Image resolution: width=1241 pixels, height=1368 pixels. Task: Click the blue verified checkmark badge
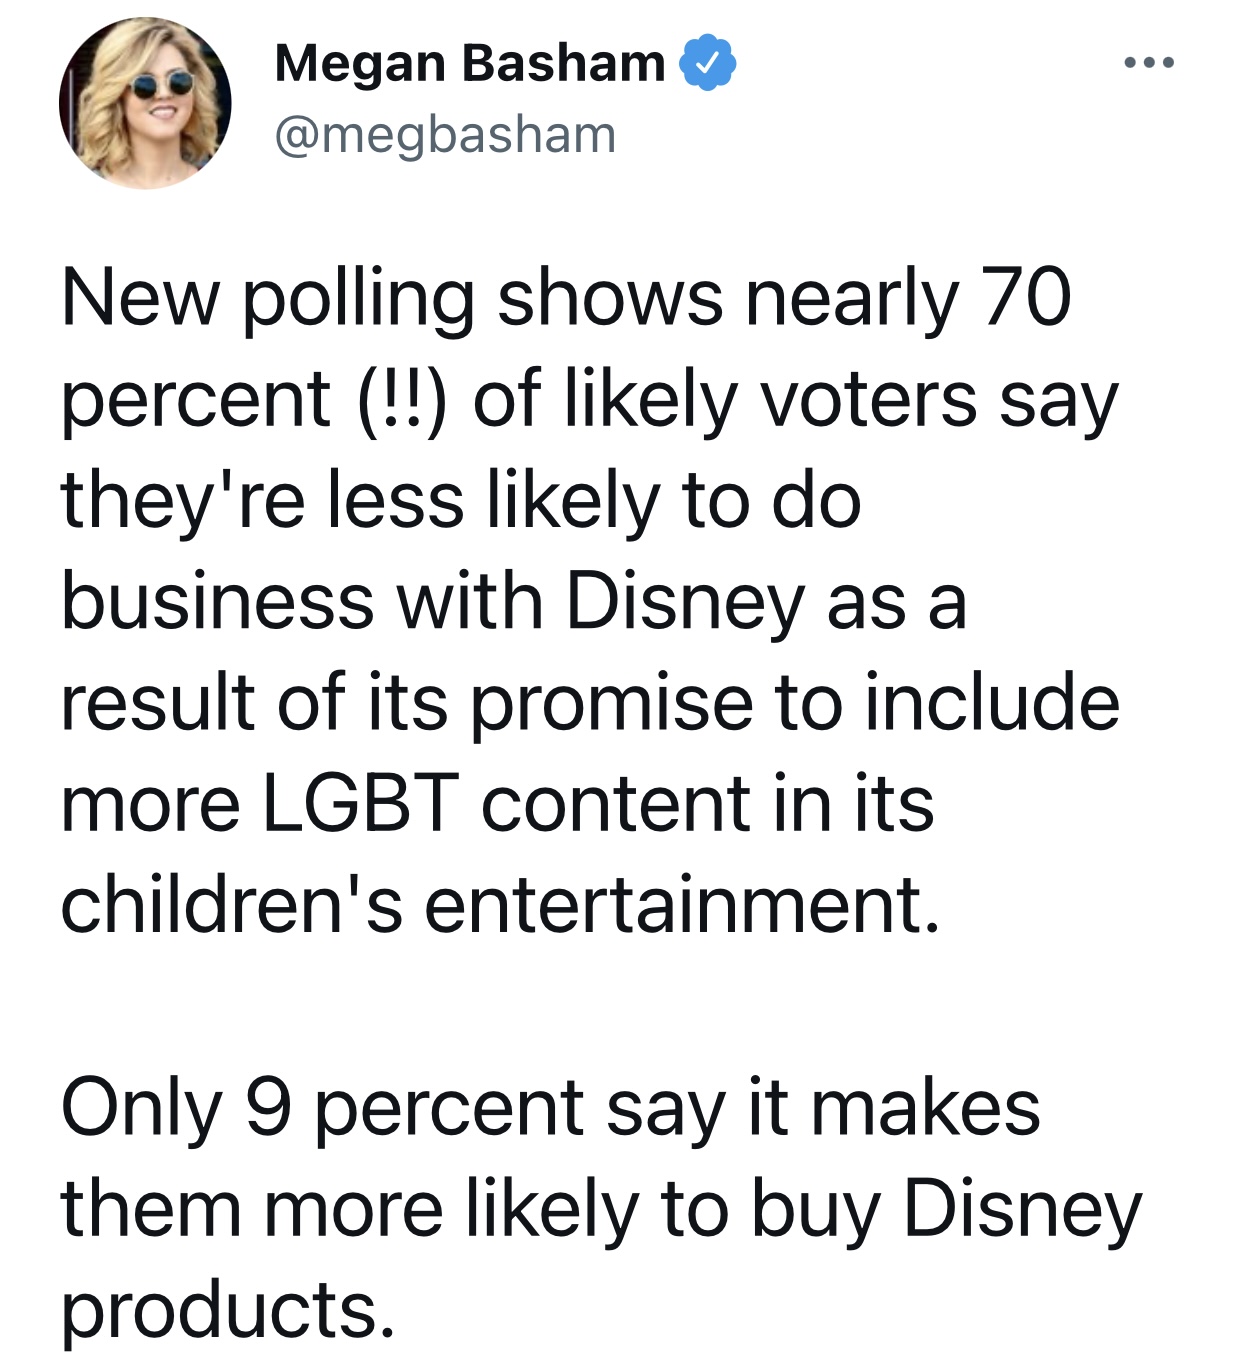point(708,63)
